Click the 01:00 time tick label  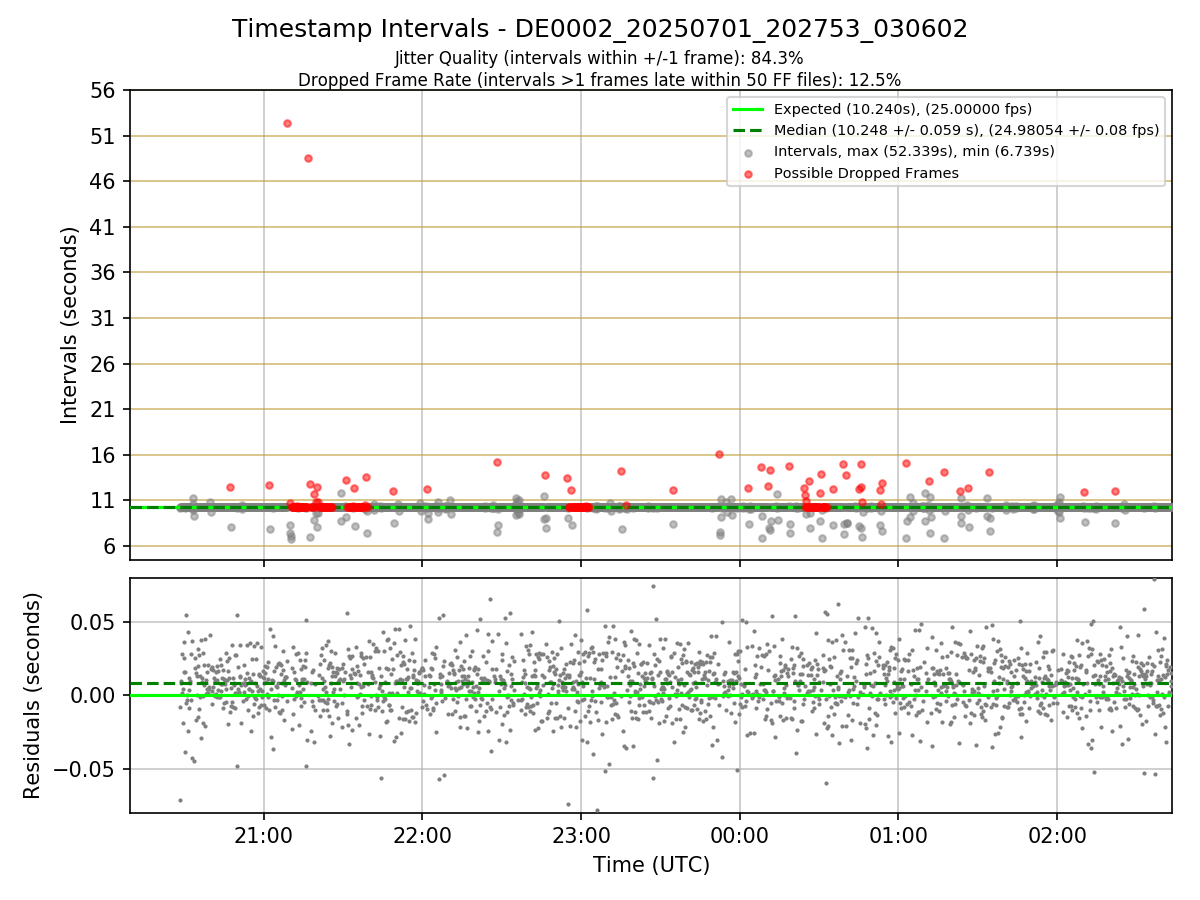898,834
